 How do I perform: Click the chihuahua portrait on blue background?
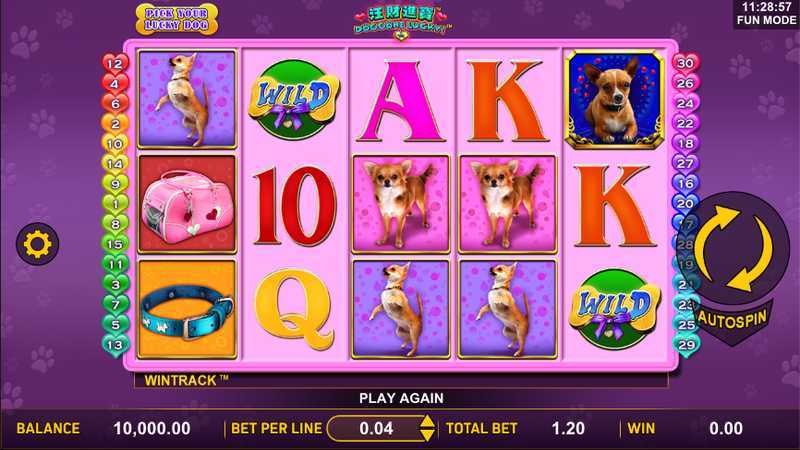[x=614, y=100]
